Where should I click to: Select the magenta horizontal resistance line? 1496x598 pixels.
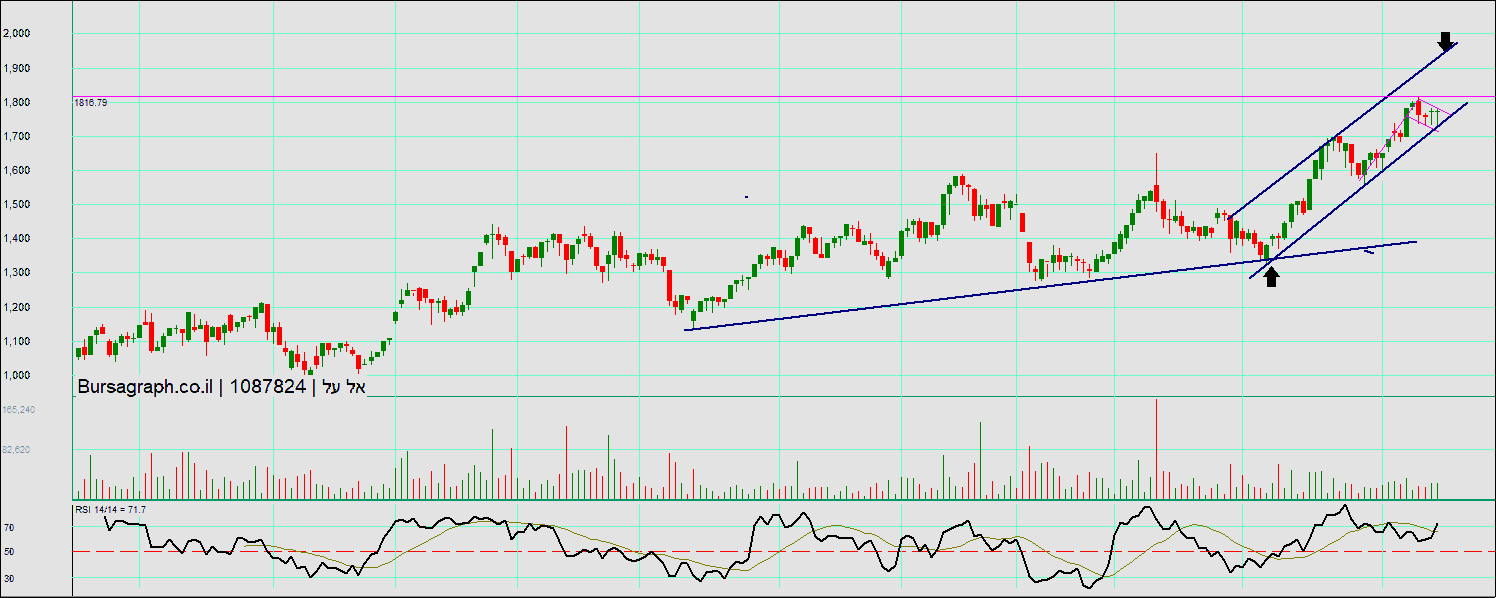point(784,97)
